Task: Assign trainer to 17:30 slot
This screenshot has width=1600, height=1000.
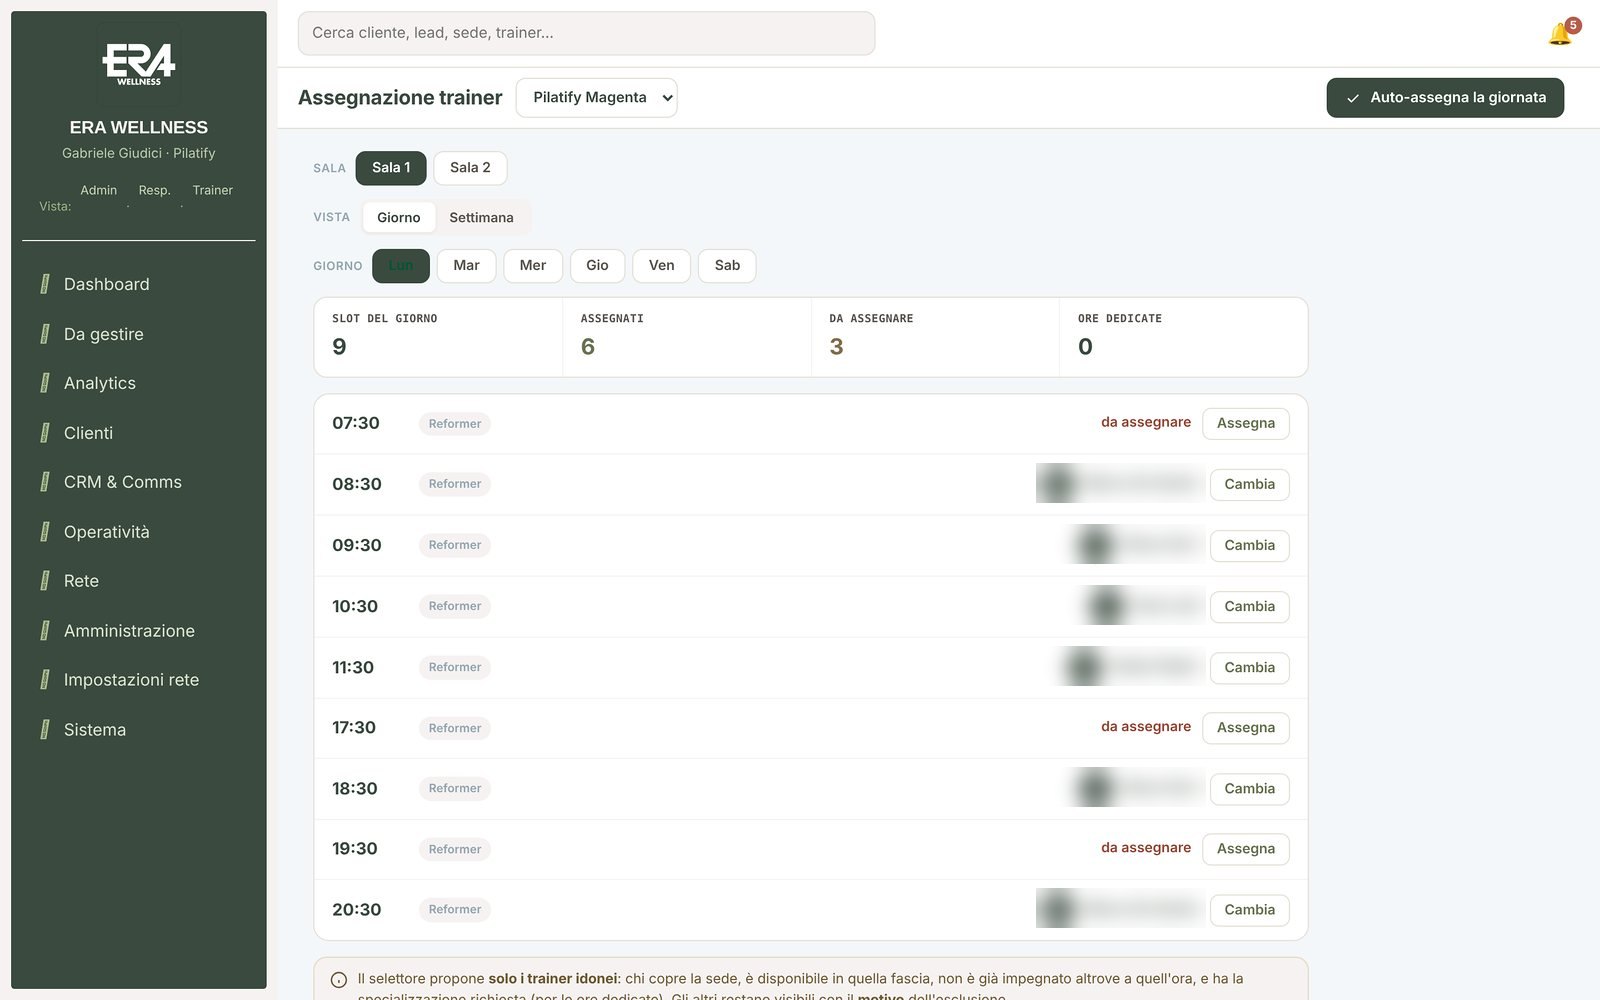Action: (1246, 728)
